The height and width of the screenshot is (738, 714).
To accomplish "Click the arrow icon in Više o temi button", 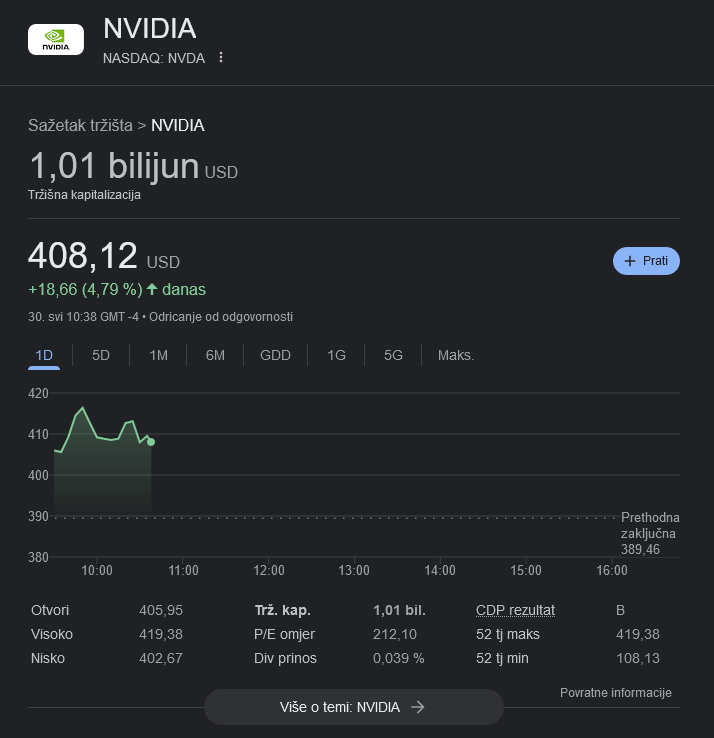I will pos(417,707).
